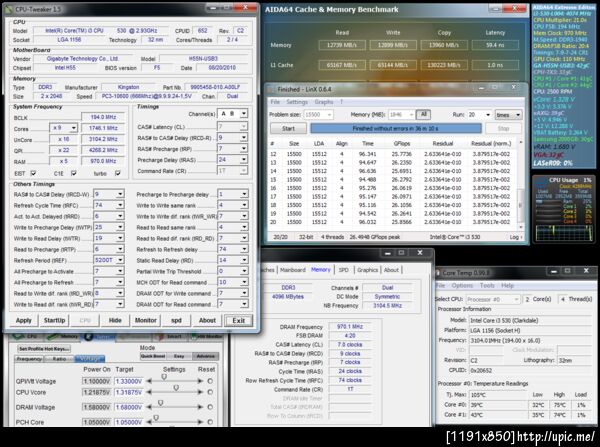
Task: Open the File menu in LinX
Action: tap(275, 102)
